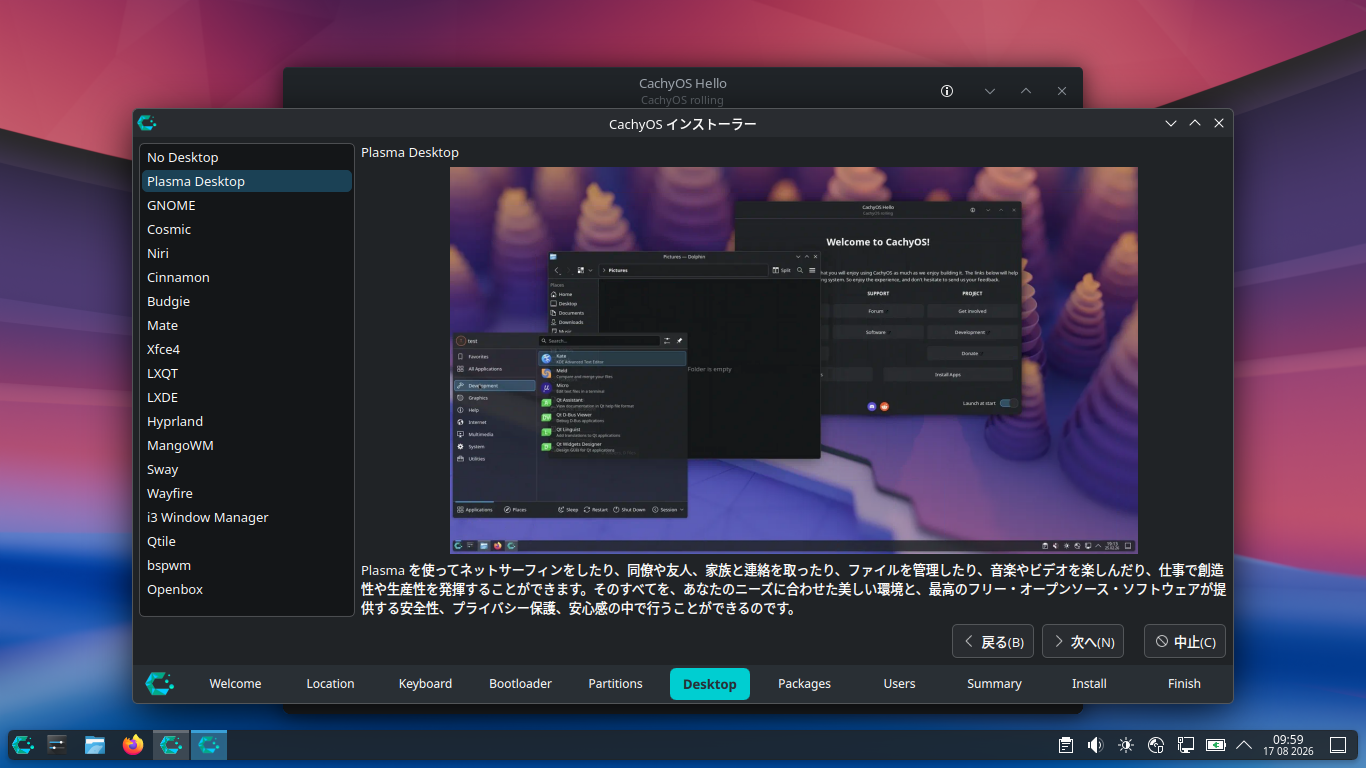Go to the Install step

coord(1089,684)
